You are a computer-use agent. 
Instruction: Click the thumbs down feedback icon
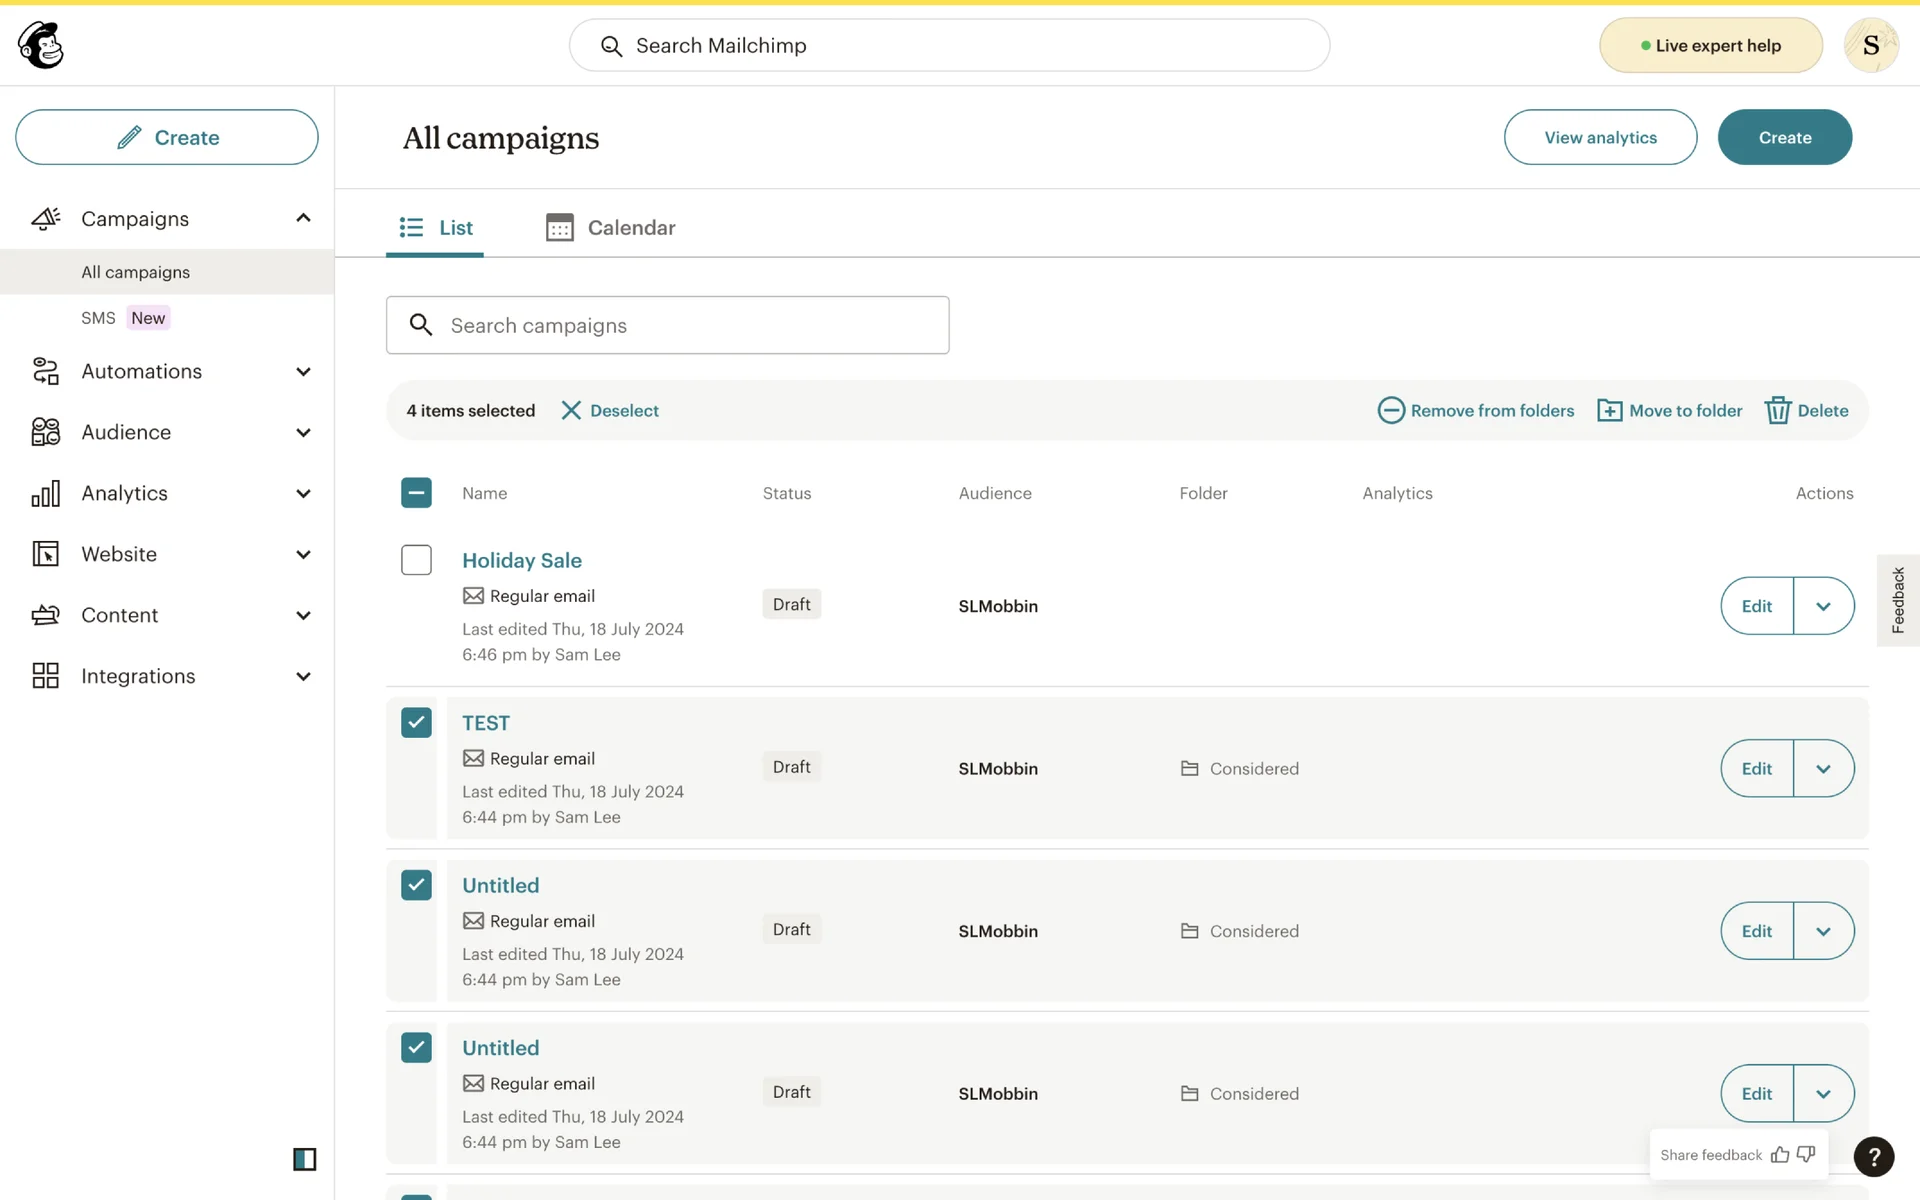[x=1806, y=1155]
